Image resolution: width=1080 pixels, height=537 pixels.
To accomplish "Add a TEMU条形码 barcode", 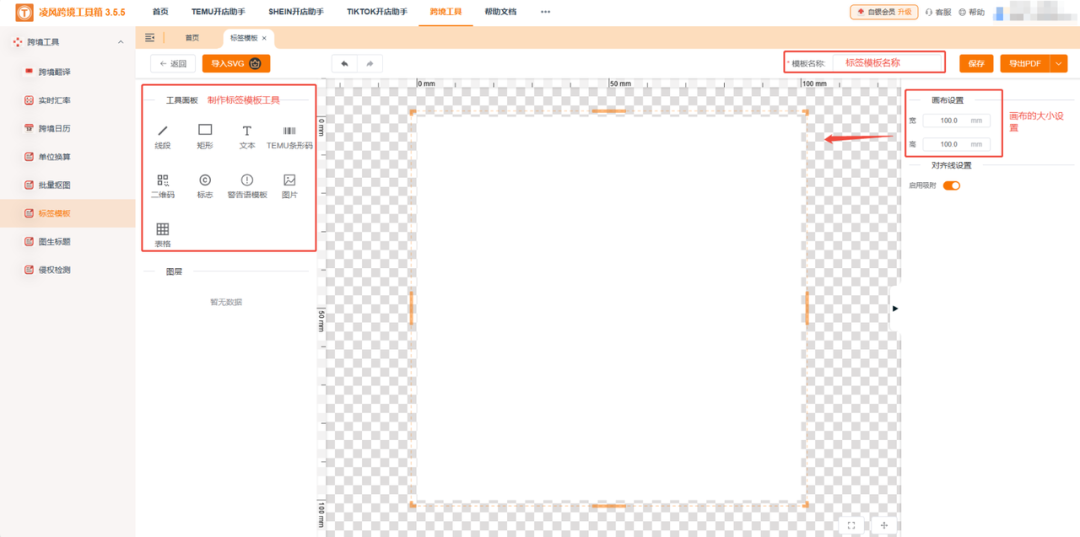I will (x=289, y=136).
